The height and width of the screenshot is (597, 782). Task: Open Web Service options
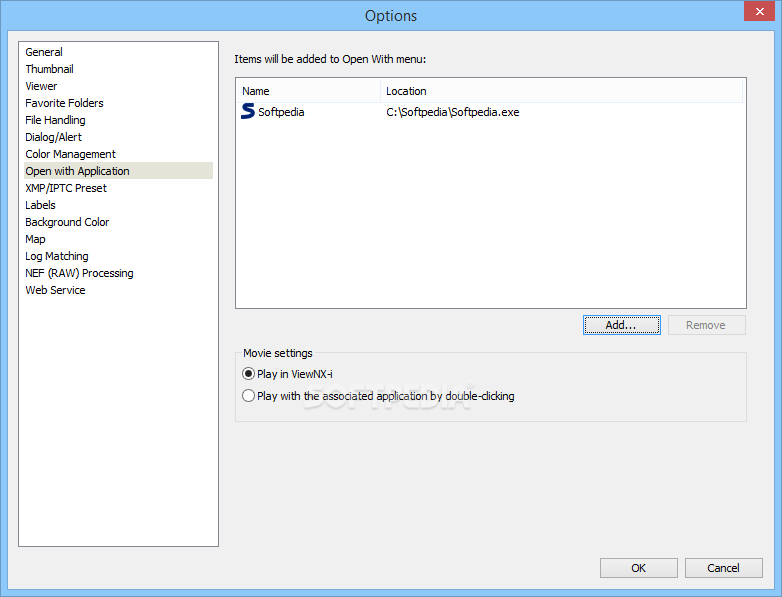tap(55, 289)
